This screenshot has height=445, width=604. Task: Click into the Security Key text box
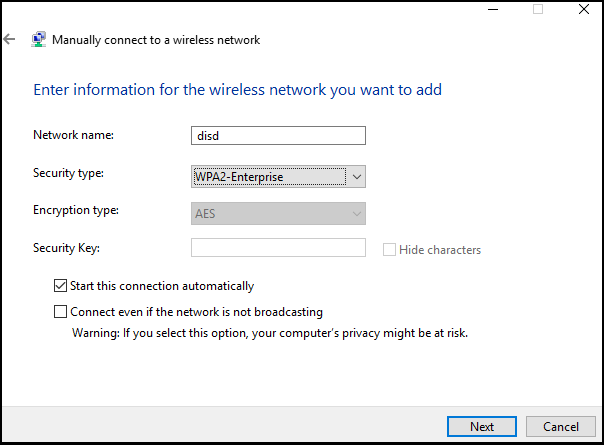(x=278, y=248)
